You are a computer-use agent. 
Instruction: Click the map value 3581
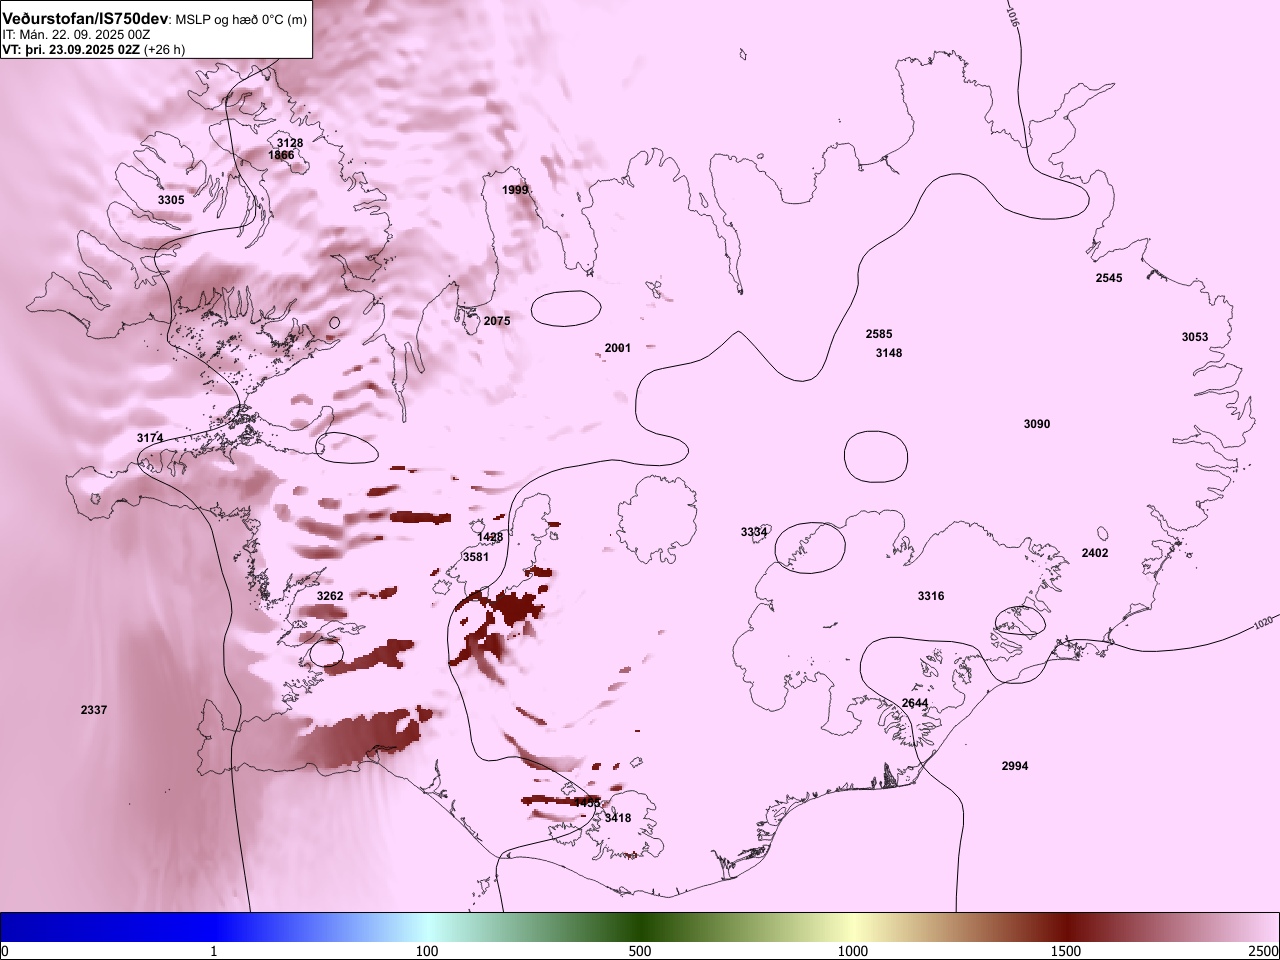[x=476, y=557]
